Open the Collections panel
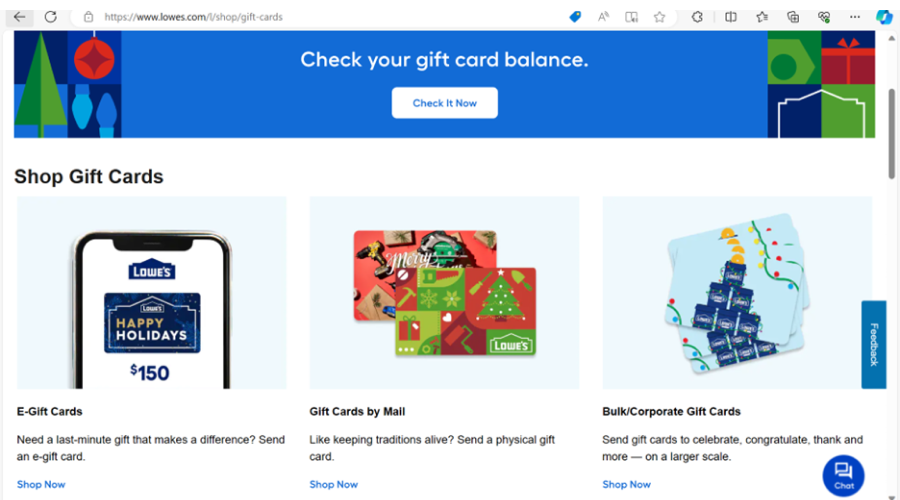The height and width of the screenshot is (500, 900). coord(793,17)
